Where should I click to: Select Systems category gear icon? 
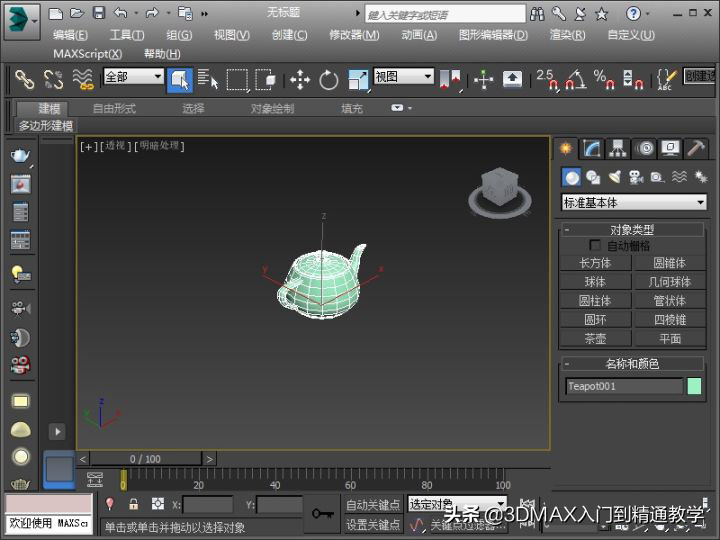(x=701, y=177)
